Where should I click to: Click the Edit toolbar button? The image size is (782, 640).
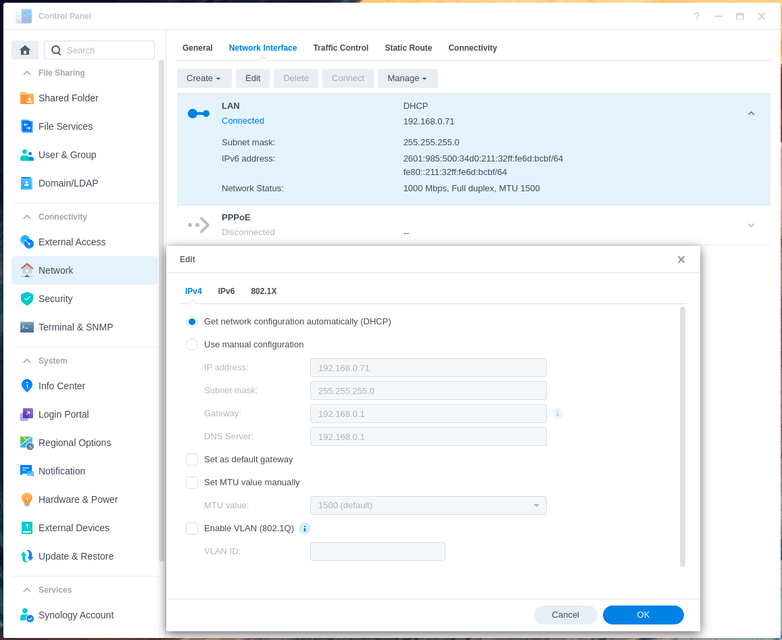coord(252,78)
